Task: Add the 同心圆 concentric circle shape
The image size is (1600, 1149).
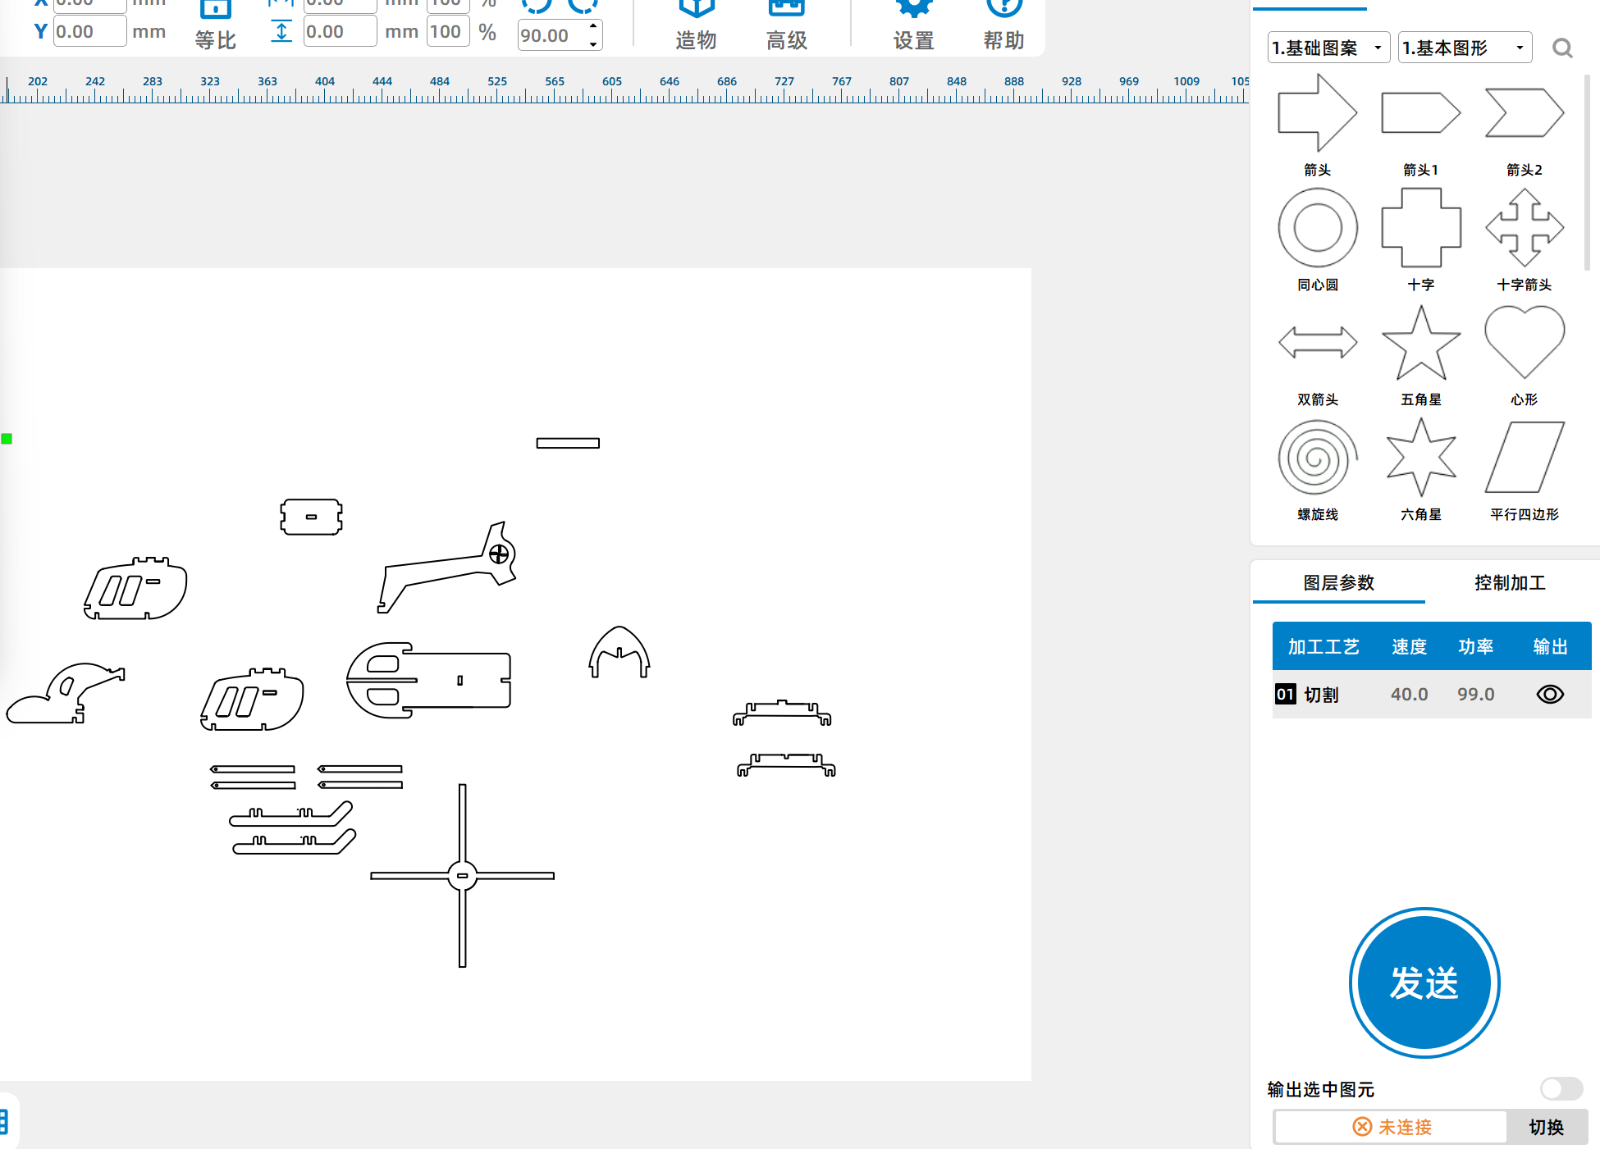Action: (1317, 228)
